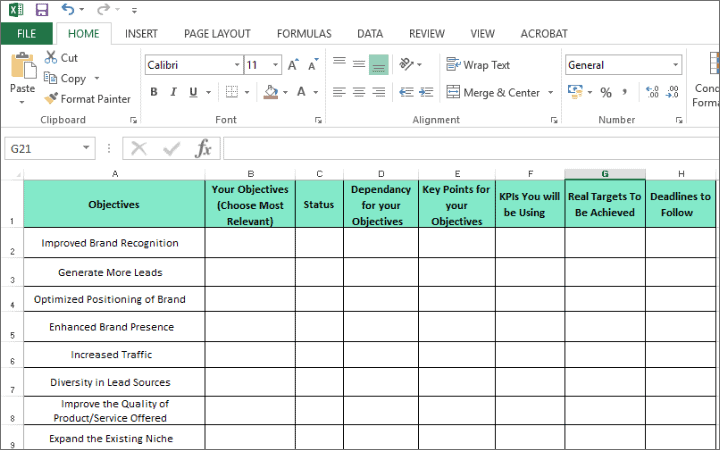Toggle Bold formatting
Viewport: 720px width, 450px height.
[154, 92]
